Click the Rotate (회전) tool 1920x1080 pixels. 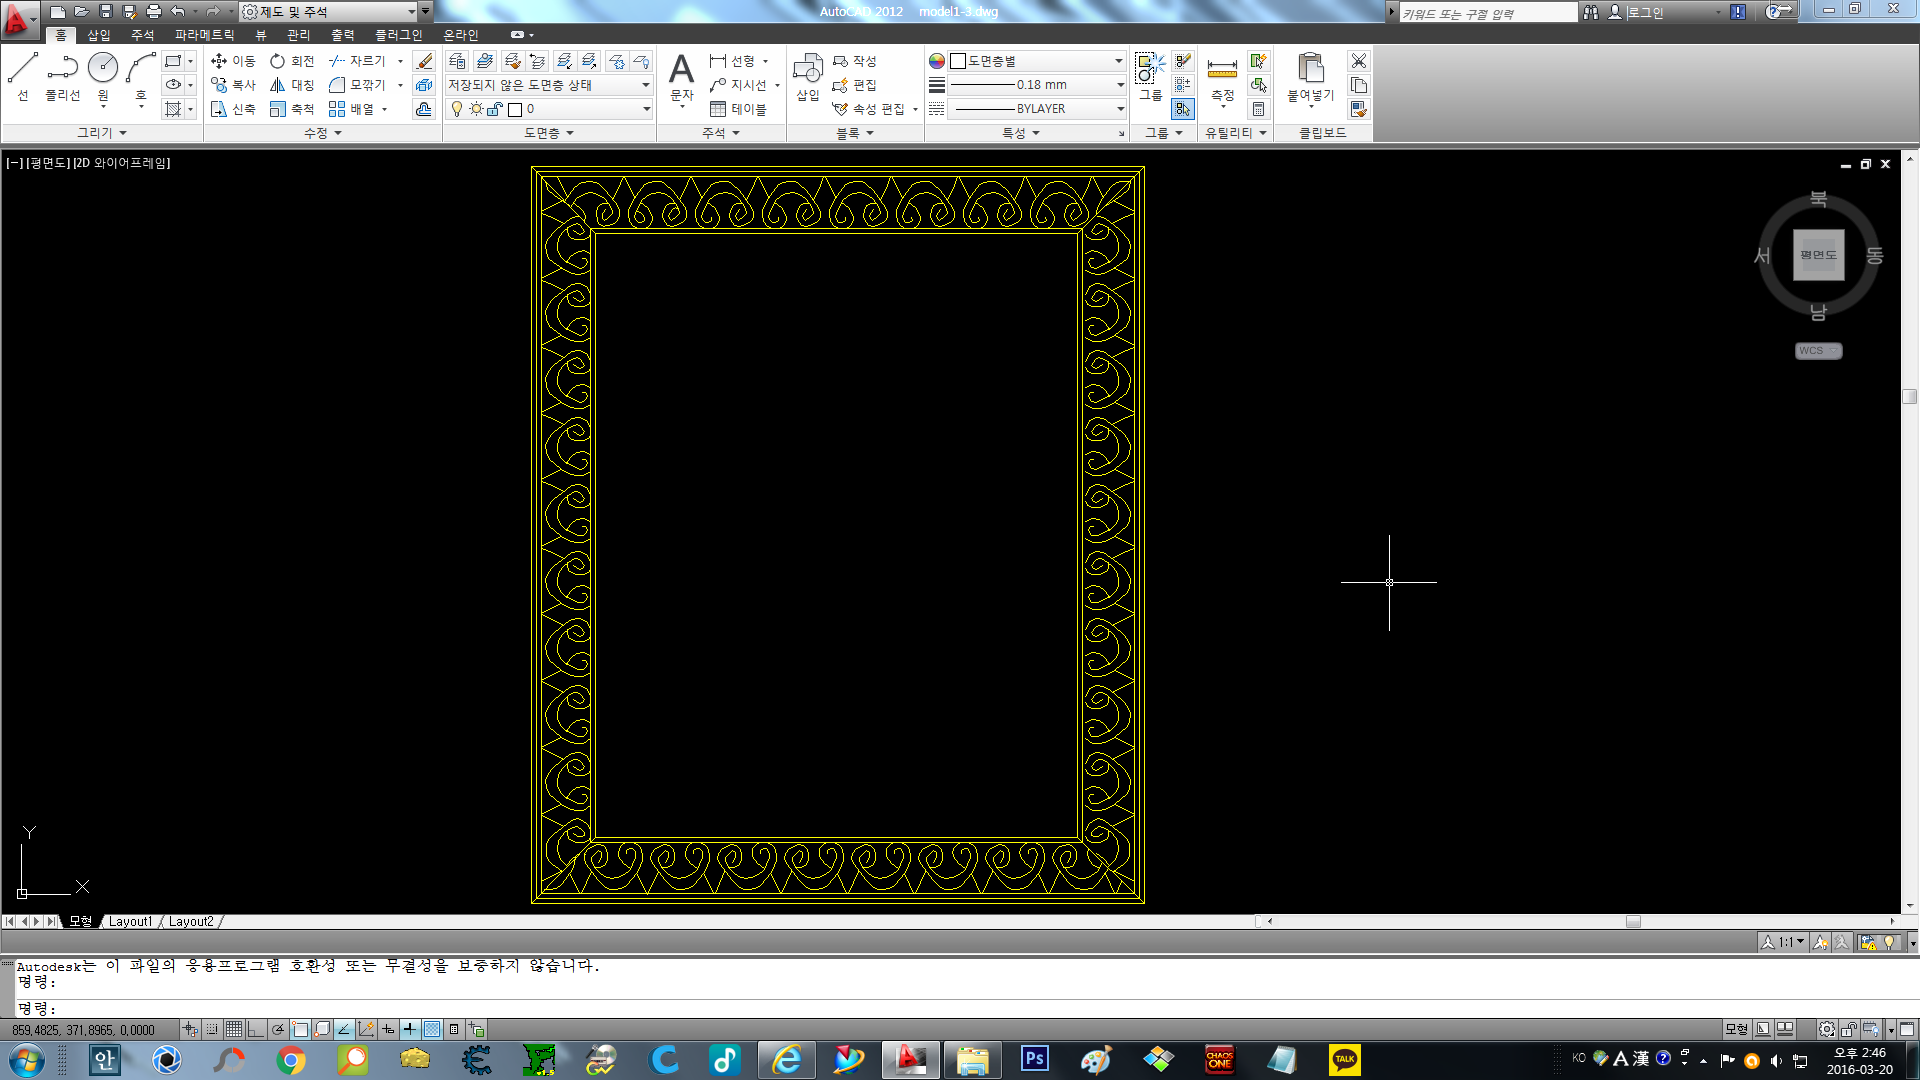pyautogui.click(x=292, y=61)
